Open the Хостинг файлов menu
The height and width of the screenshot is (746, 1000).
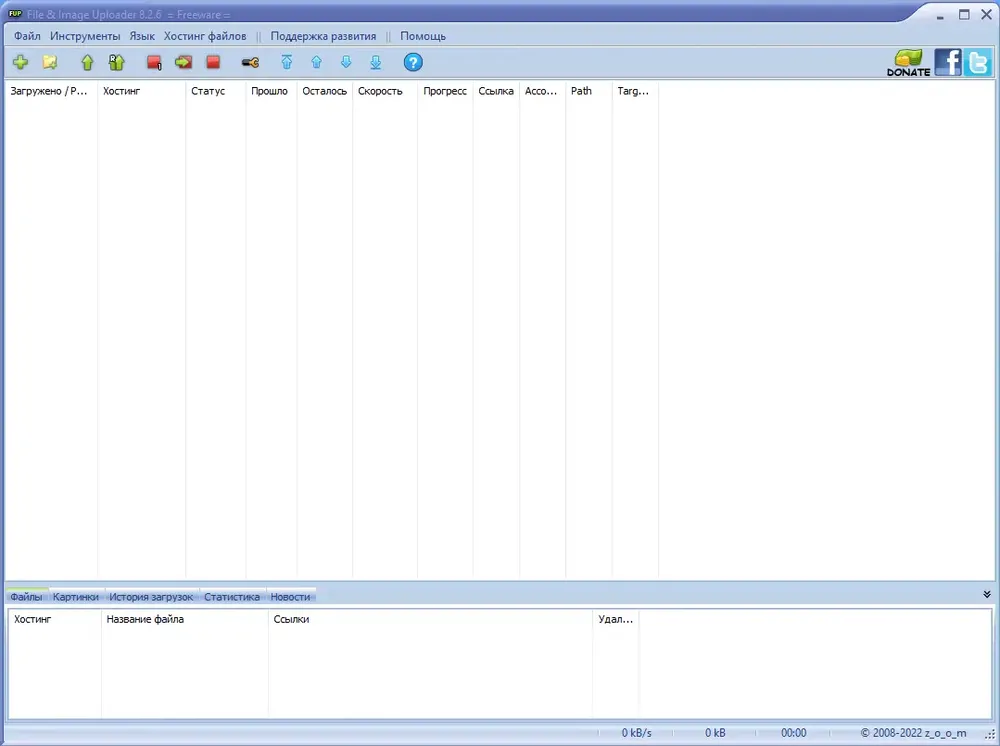(205, 36)
